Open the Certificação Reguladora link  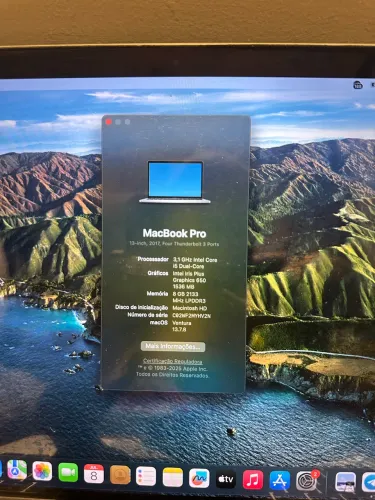click(x=173, y=361)
